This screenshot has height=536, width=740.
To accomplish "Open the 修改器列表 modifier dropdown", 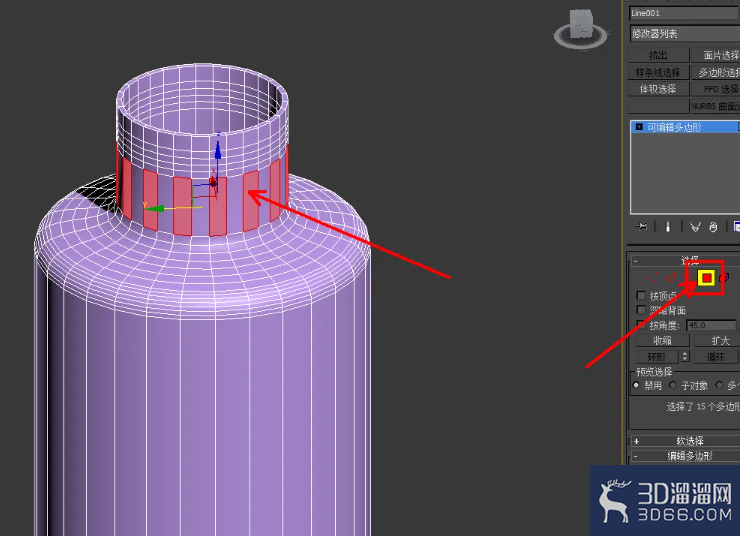I will pyautogui.click(x=685, y=34).
